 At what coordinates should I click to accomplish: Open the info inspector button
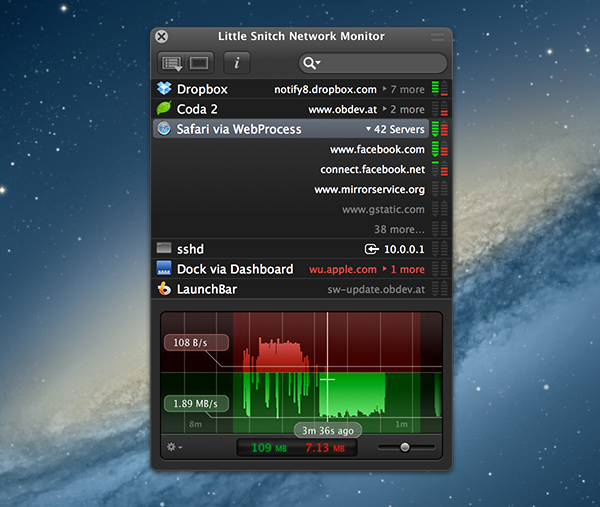tap(237, 63)
